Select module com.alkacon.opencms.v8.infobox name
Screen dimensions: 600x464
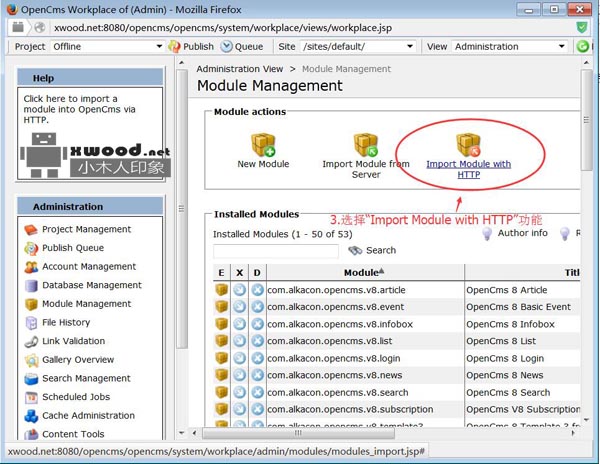click(340, 324)
